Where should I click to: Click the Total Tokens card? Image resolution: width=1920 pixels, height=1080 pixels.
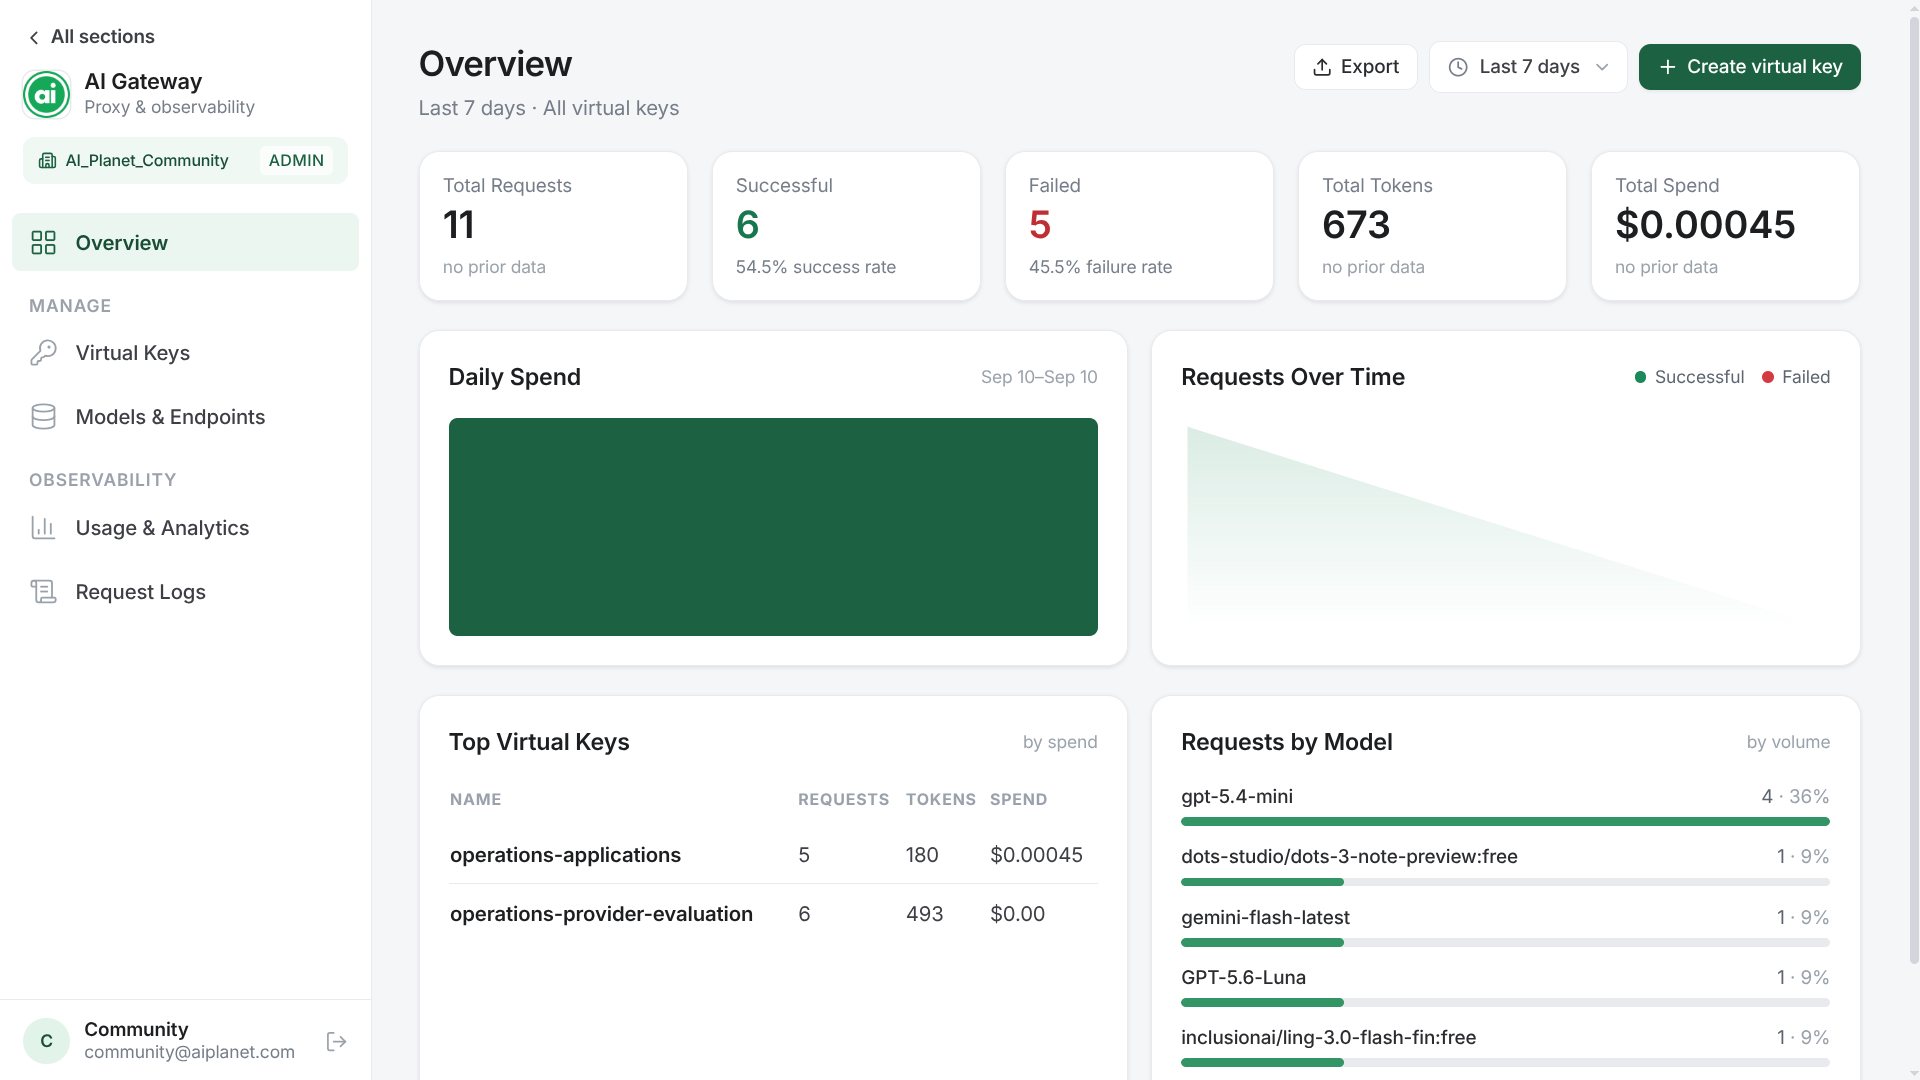click(x=1432, y=226)
